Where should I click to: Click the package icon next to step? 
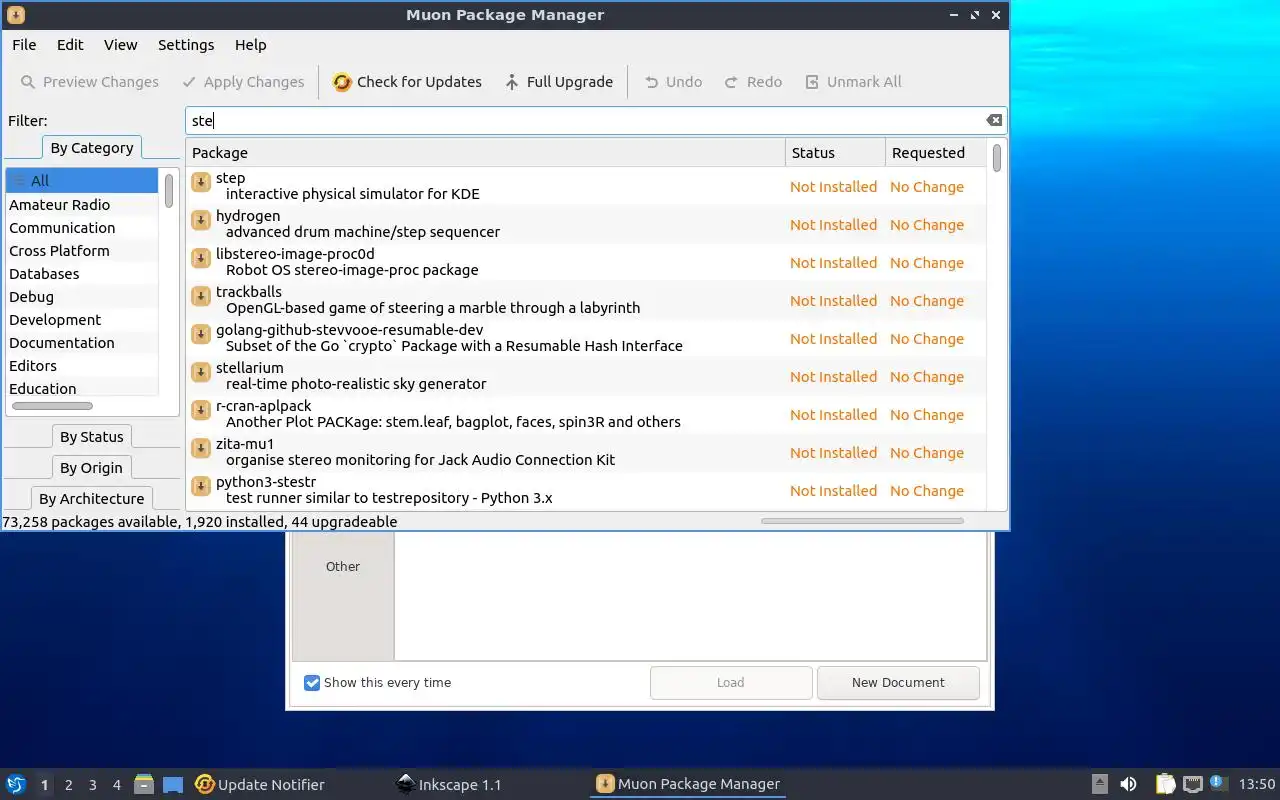point(201,182)
